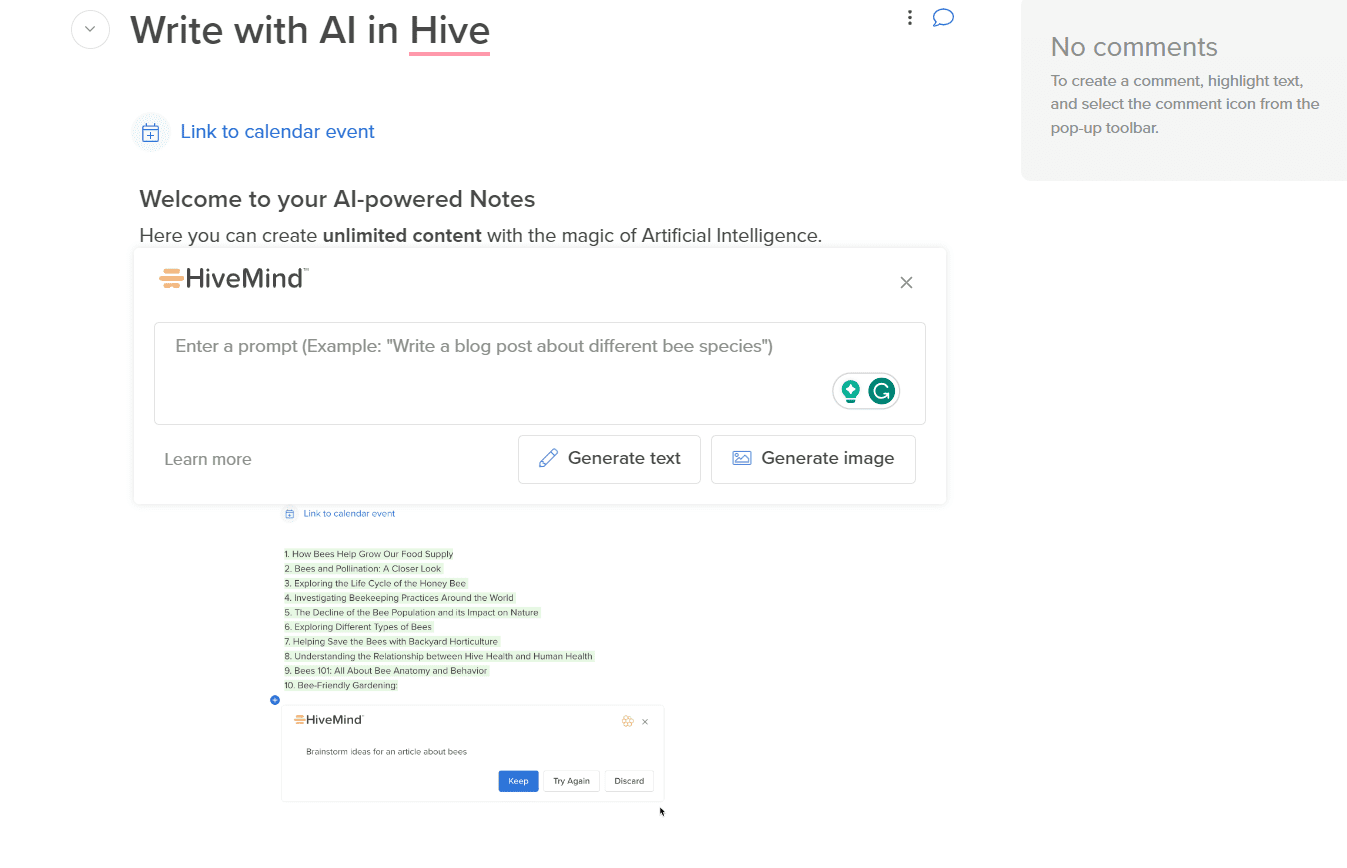Click the blue plus icon beside Bee-Friendly Gardening

(275, 700)
